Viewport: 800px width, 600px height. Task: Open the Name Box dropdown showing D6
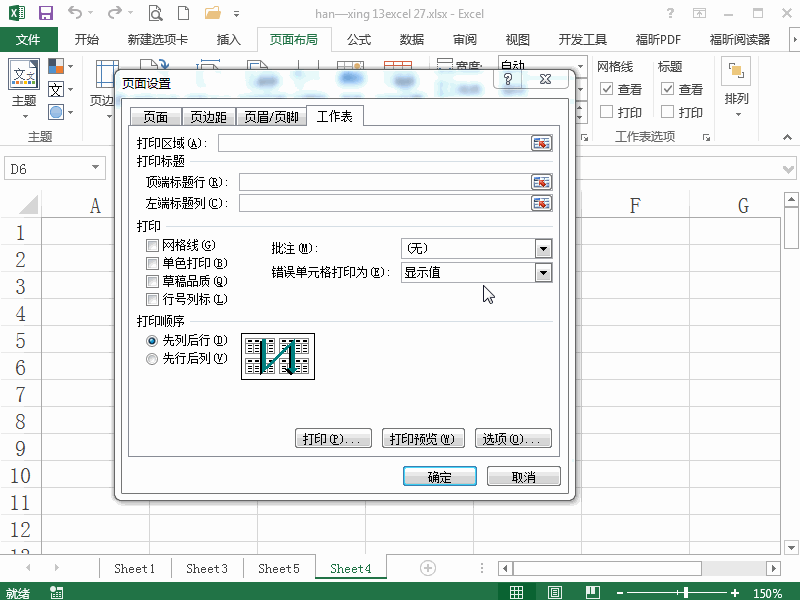pos(97,168)
